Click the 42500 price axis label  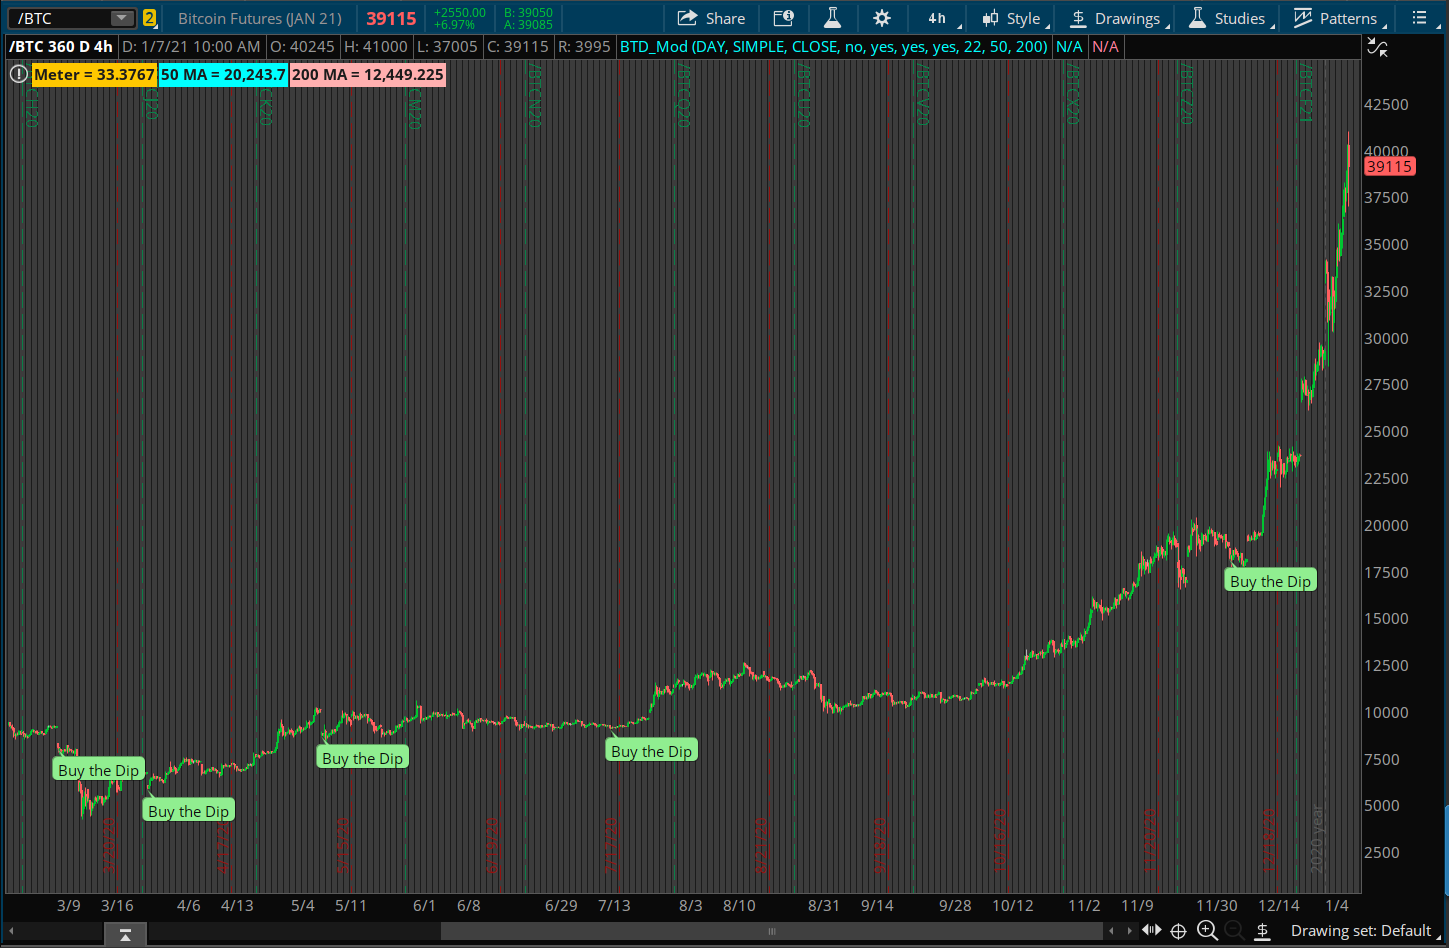(1386, 104)
